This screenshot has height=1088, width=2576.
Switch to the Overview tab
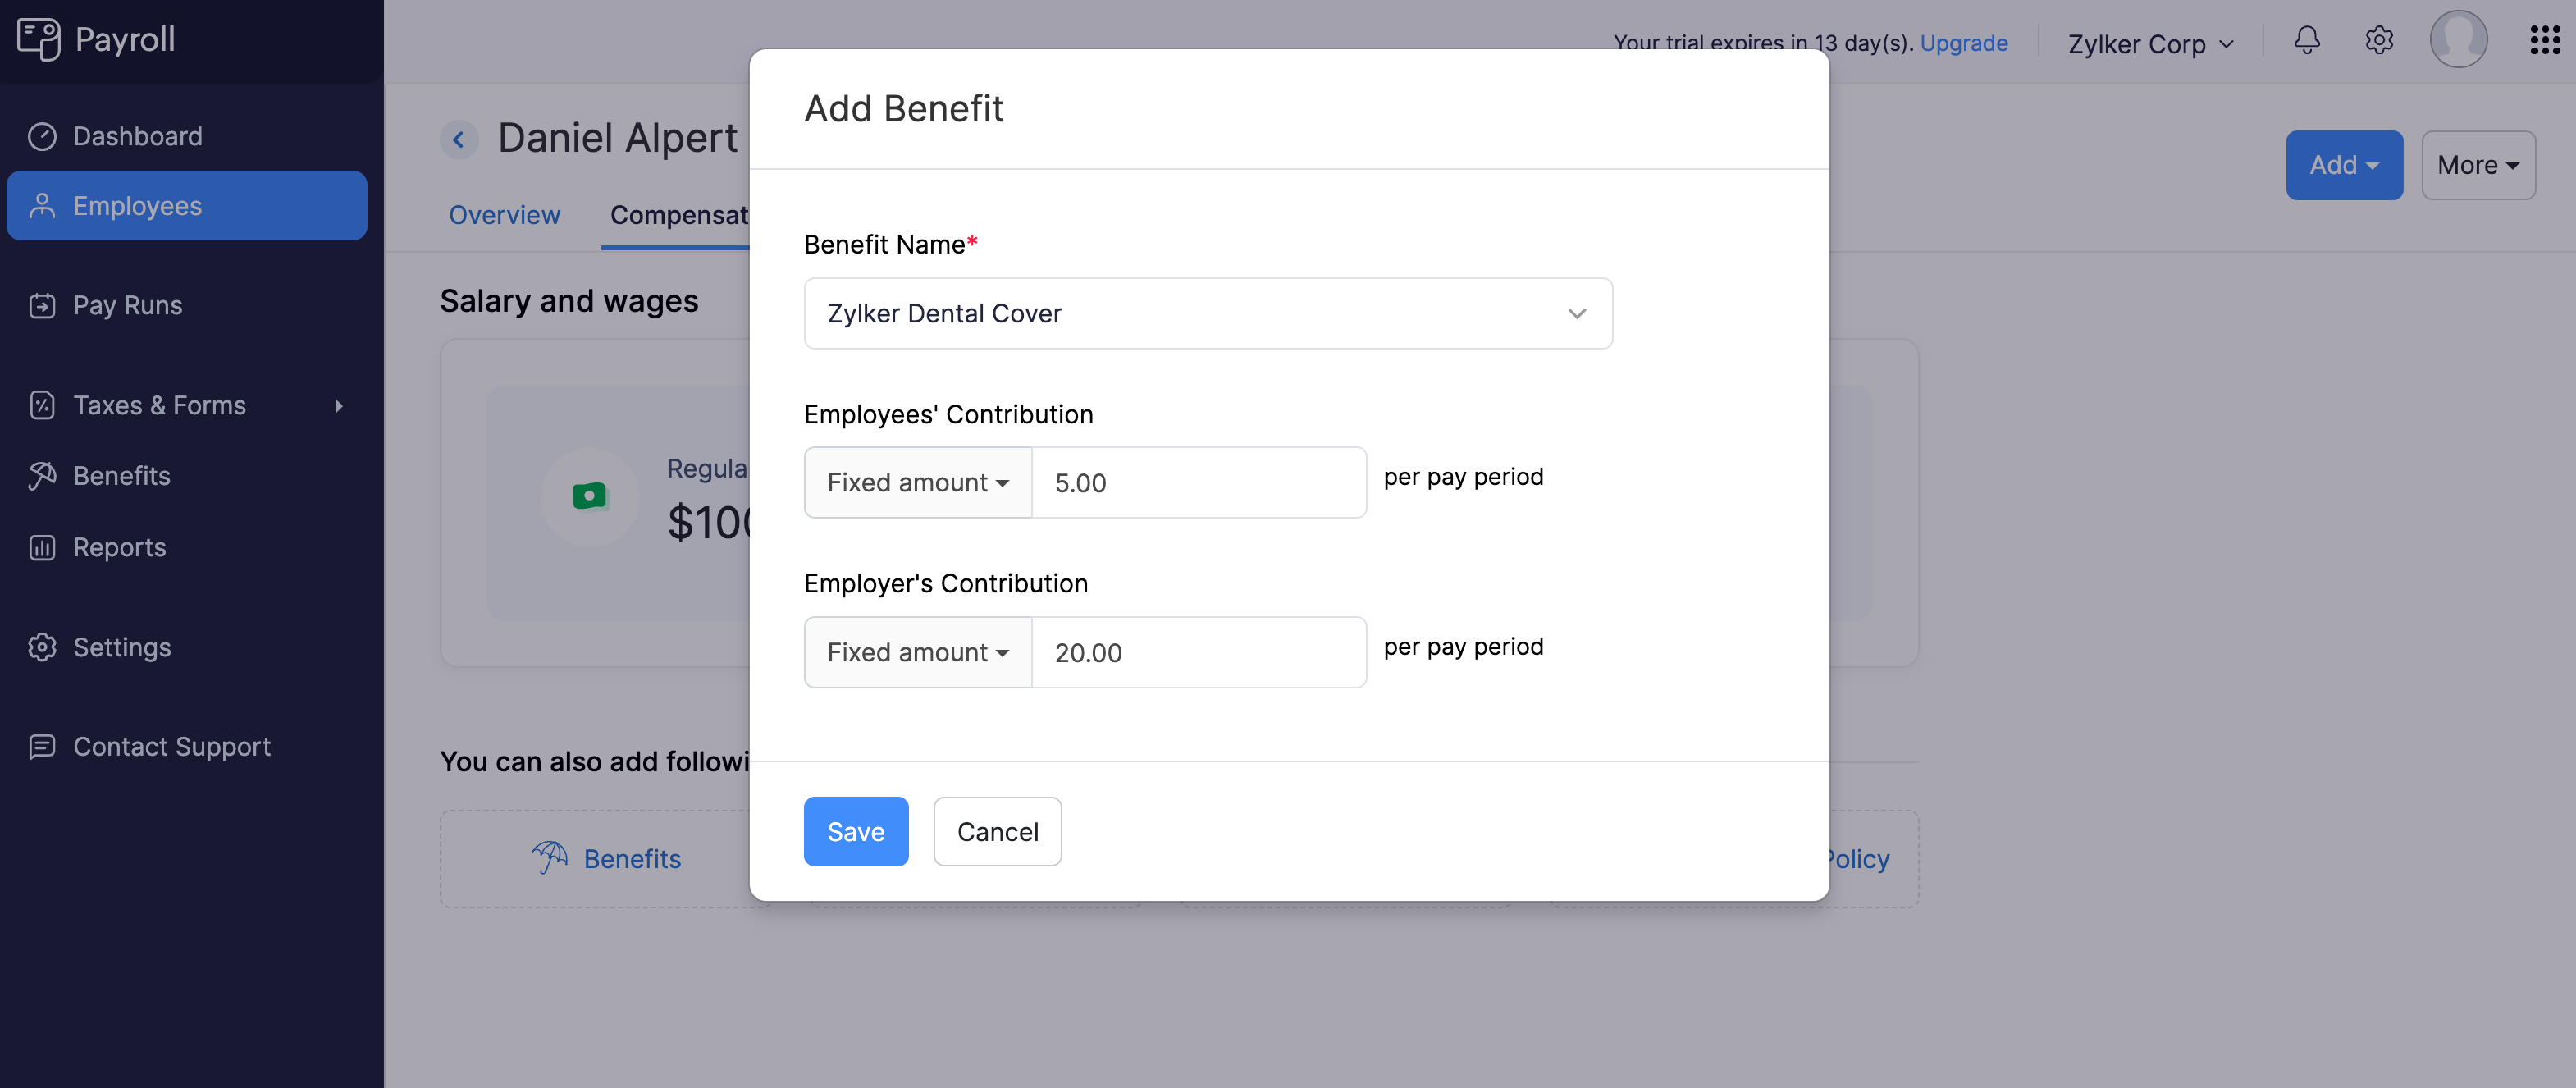505,213
